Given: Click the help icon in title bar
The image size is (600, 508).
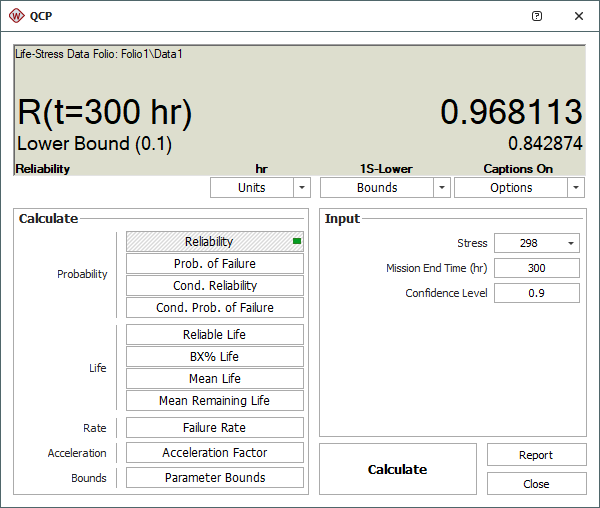Looking at the screenshot, I should (x=537, y=16).
